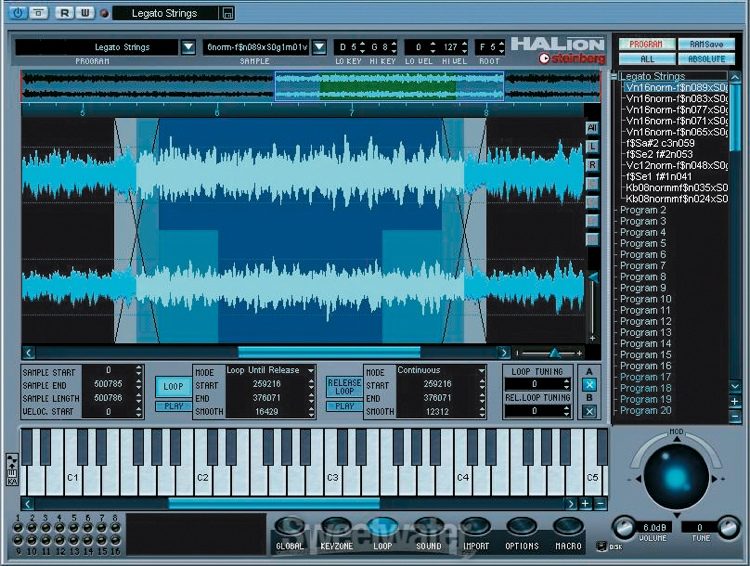
Task: Click PLAY under RELEASE LOOP
Action: click(x=344, y=406)
